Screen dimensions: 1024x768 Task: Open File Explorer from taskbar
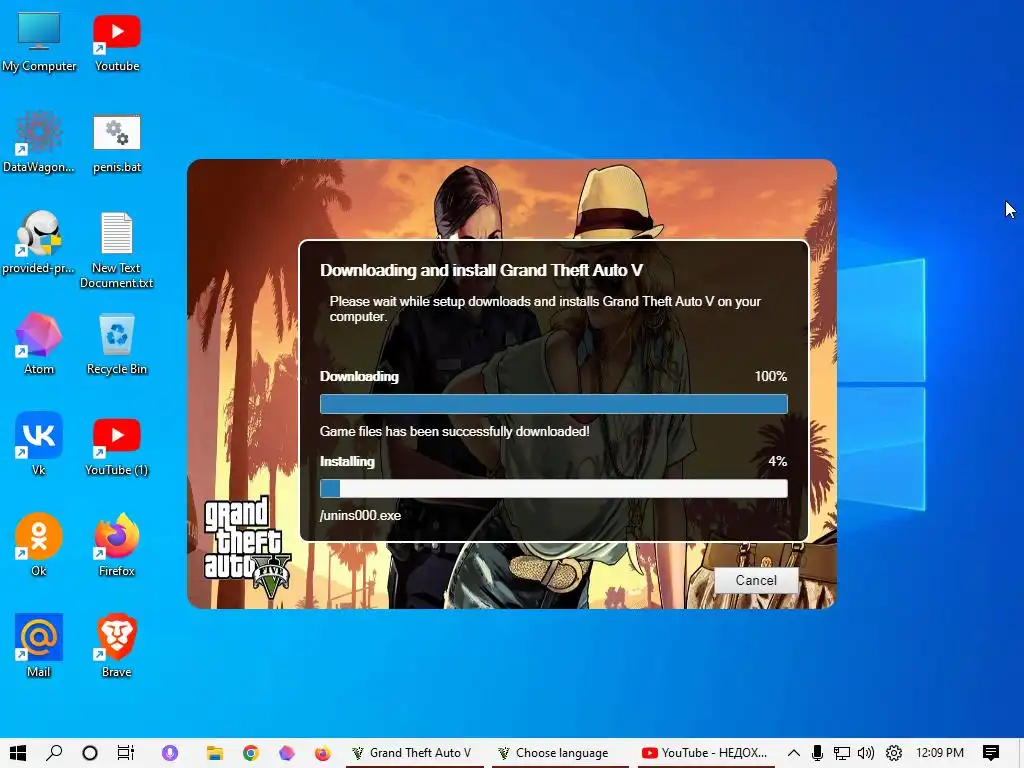215,753
